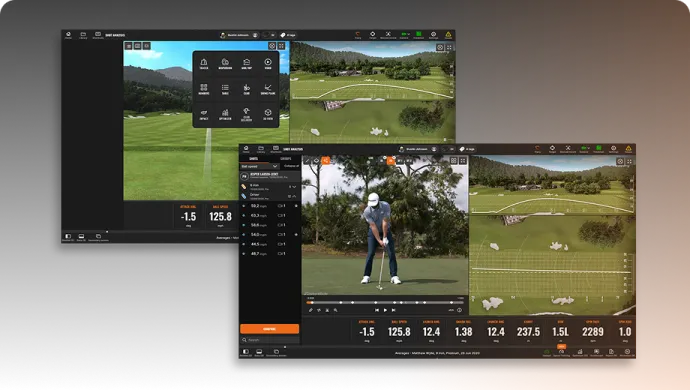Open Library in the front window top bar
The image size is (690, 390).
tap(261, 149)
